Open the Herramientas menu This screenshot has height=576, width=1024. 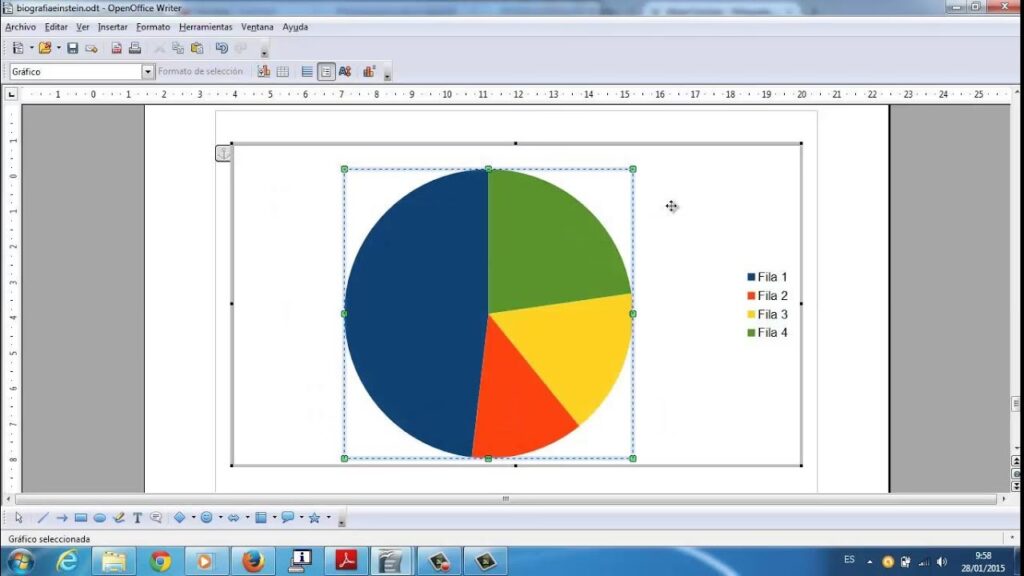coord(204,27)
